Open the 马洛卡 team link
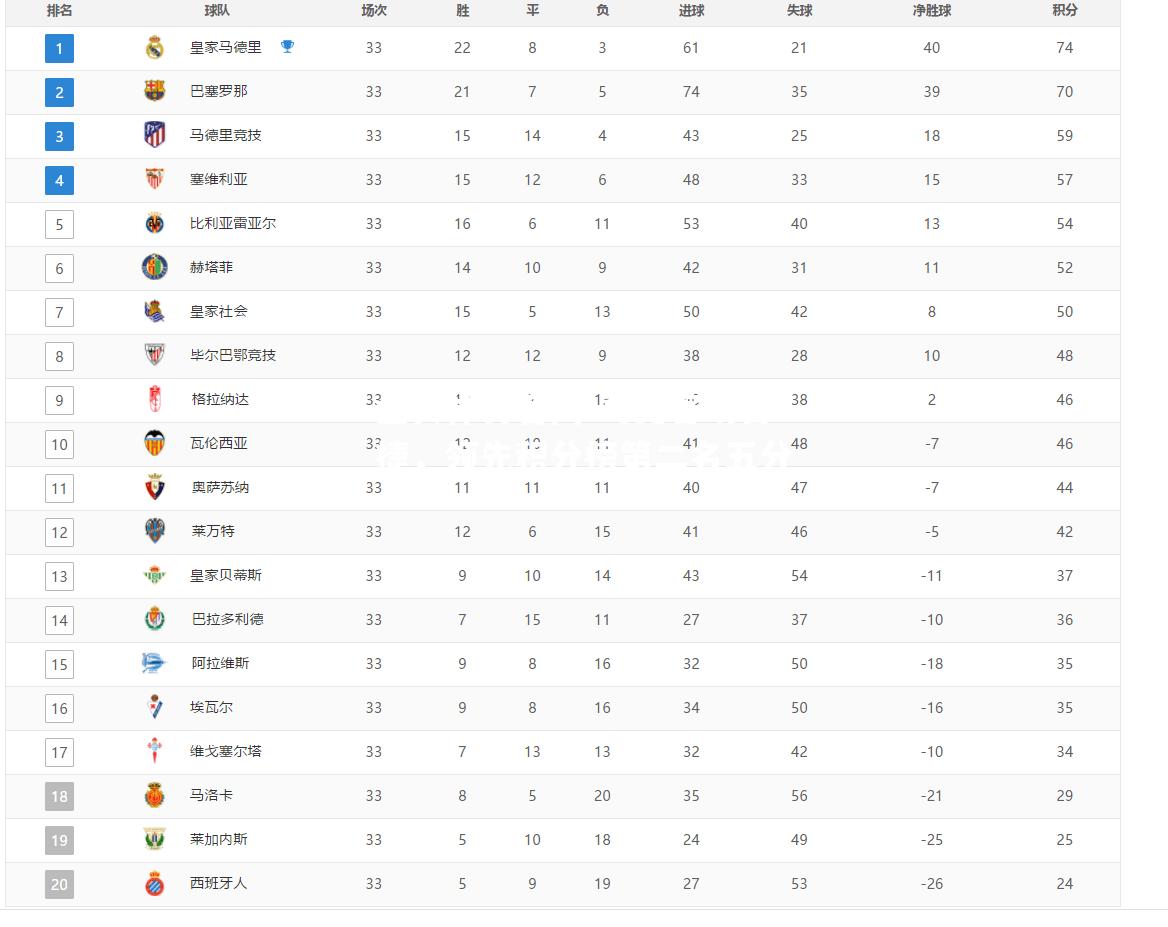 211,794
